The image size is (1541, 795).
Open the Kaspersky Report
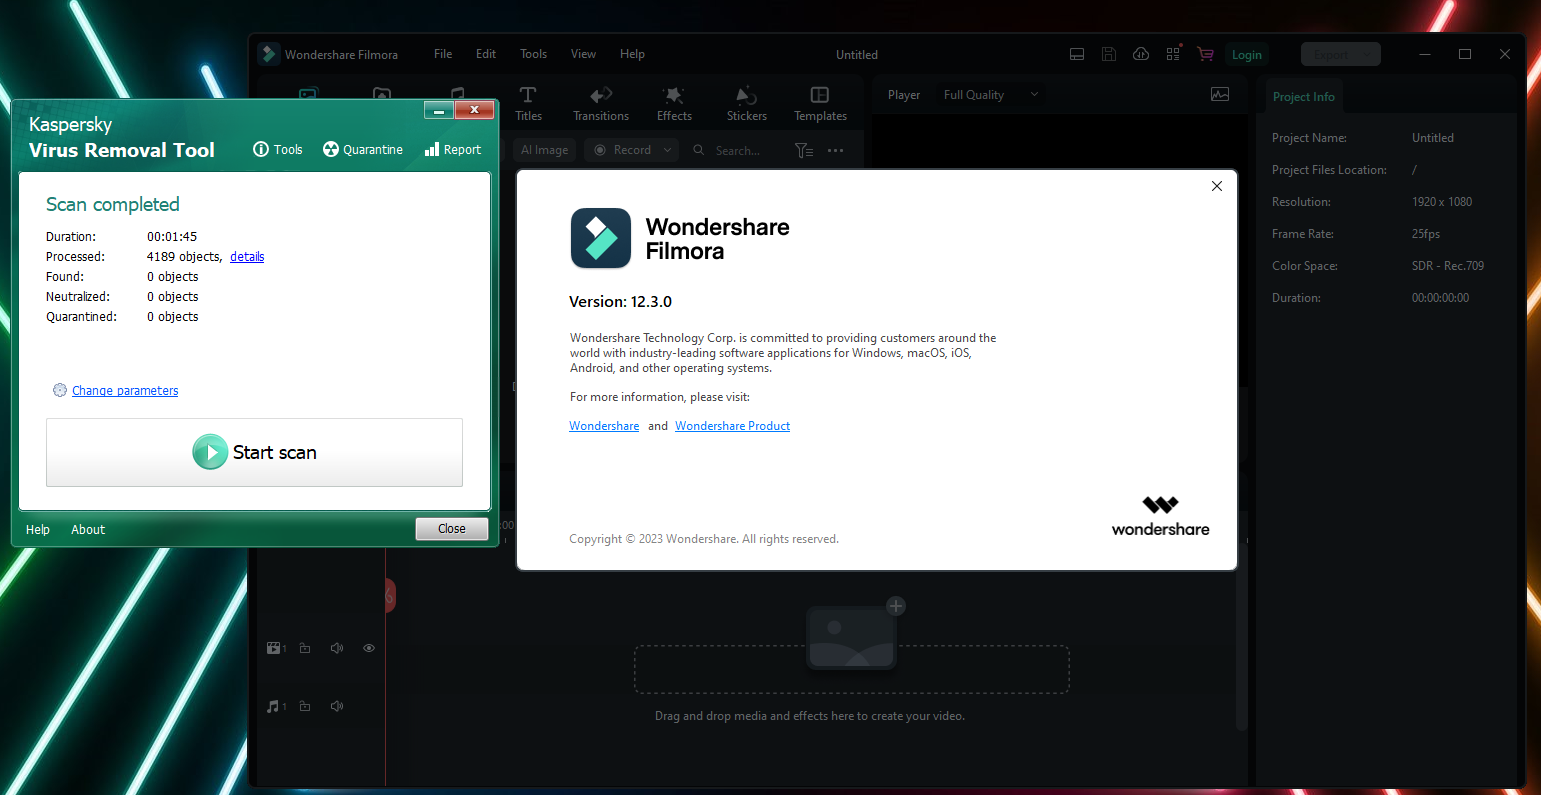pyautogui.click(x=453, y=149)
